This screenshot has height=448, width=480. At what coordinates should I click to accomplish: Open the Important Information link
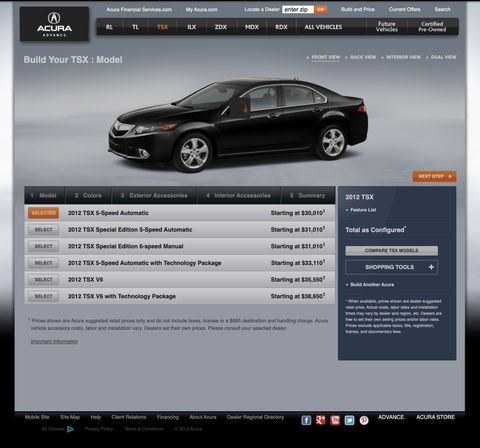pyautogui.click(x=54, y=342)
